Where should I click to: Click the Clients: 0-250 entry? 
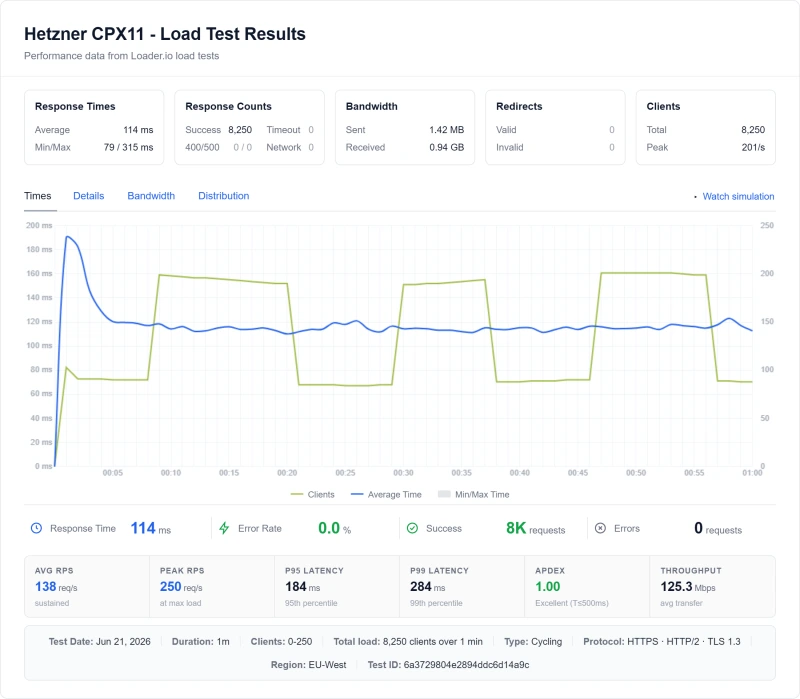point(281,641)
